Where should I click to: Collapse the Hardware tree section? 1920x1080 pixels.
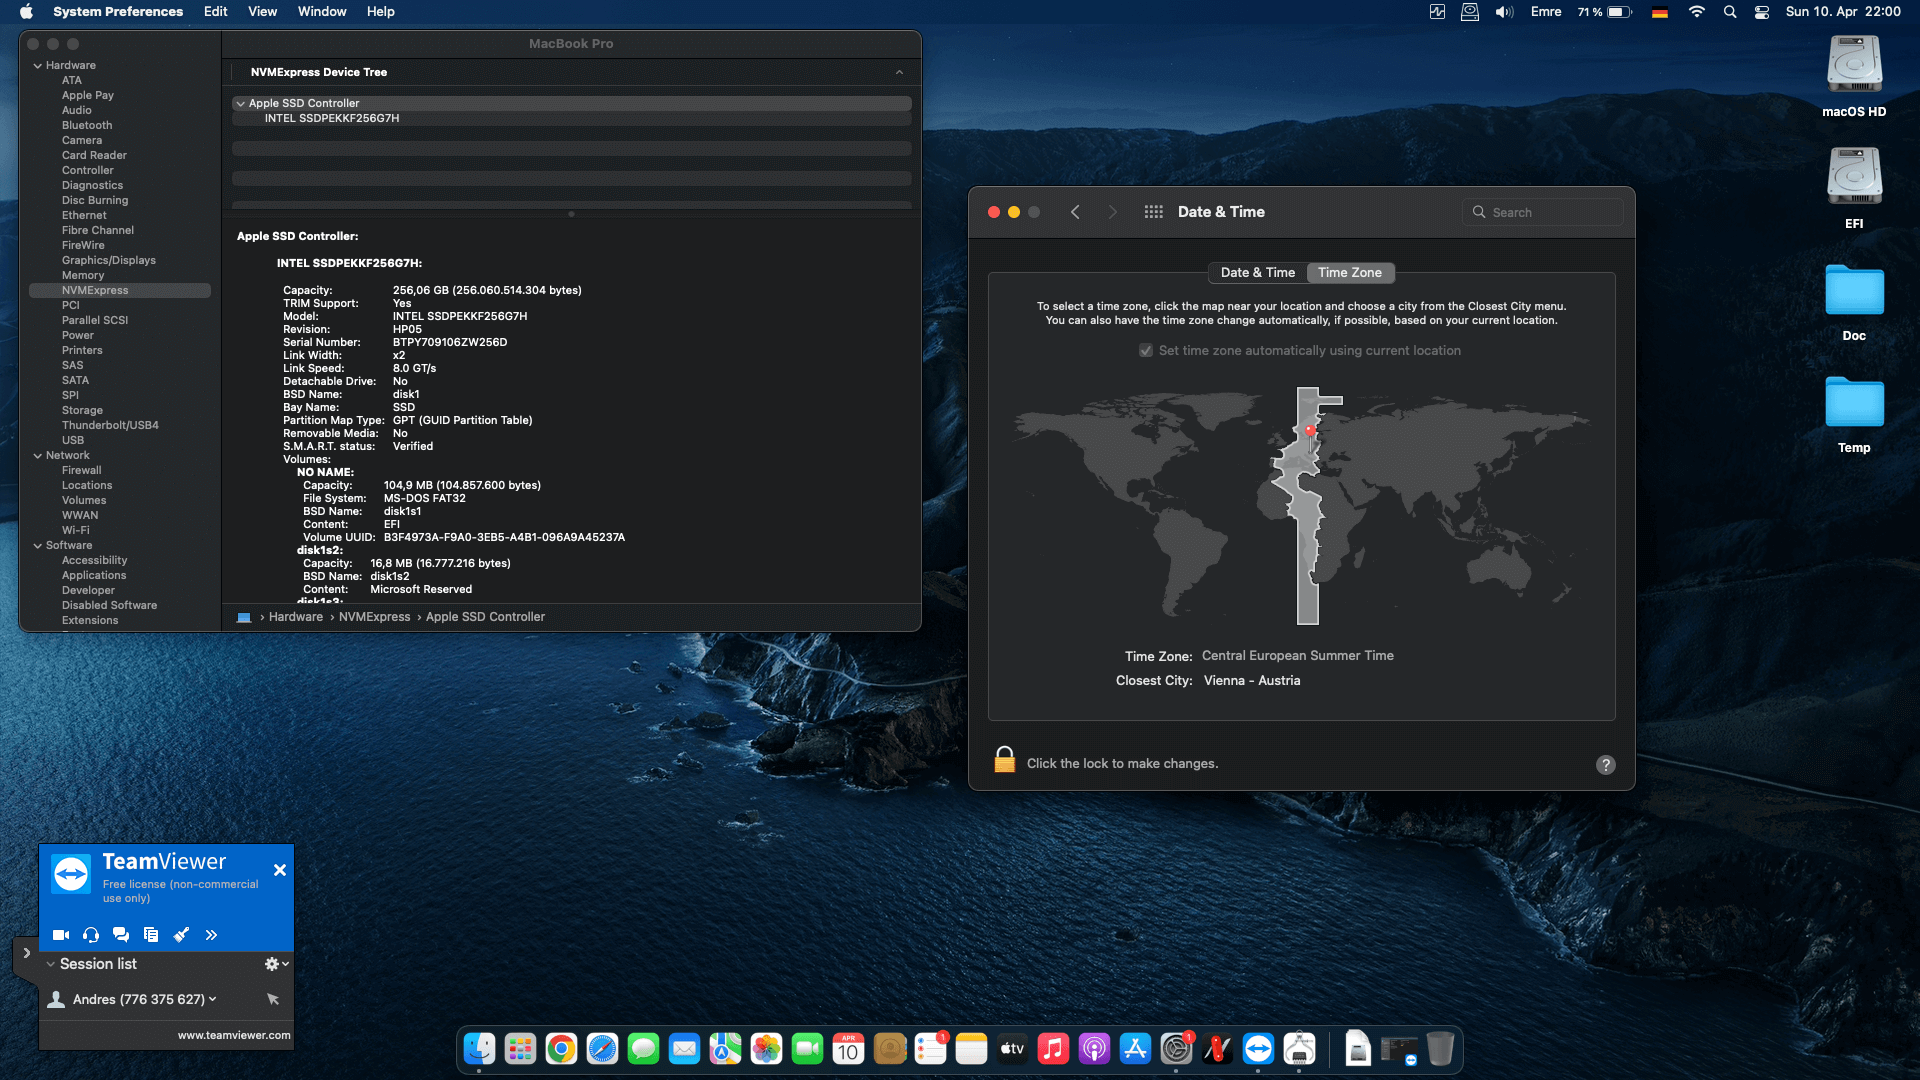38,66
